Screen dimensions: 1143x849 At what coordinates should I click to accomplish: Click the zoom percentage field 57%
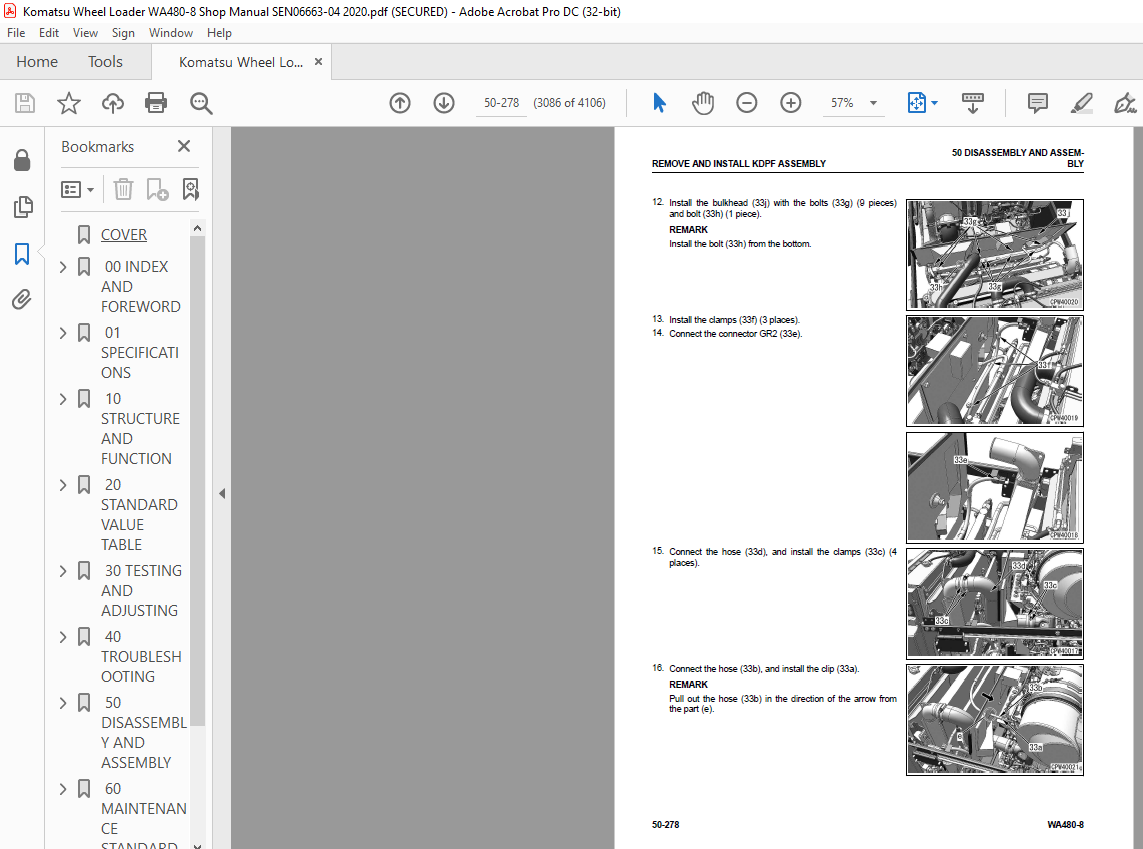(843, 103)
